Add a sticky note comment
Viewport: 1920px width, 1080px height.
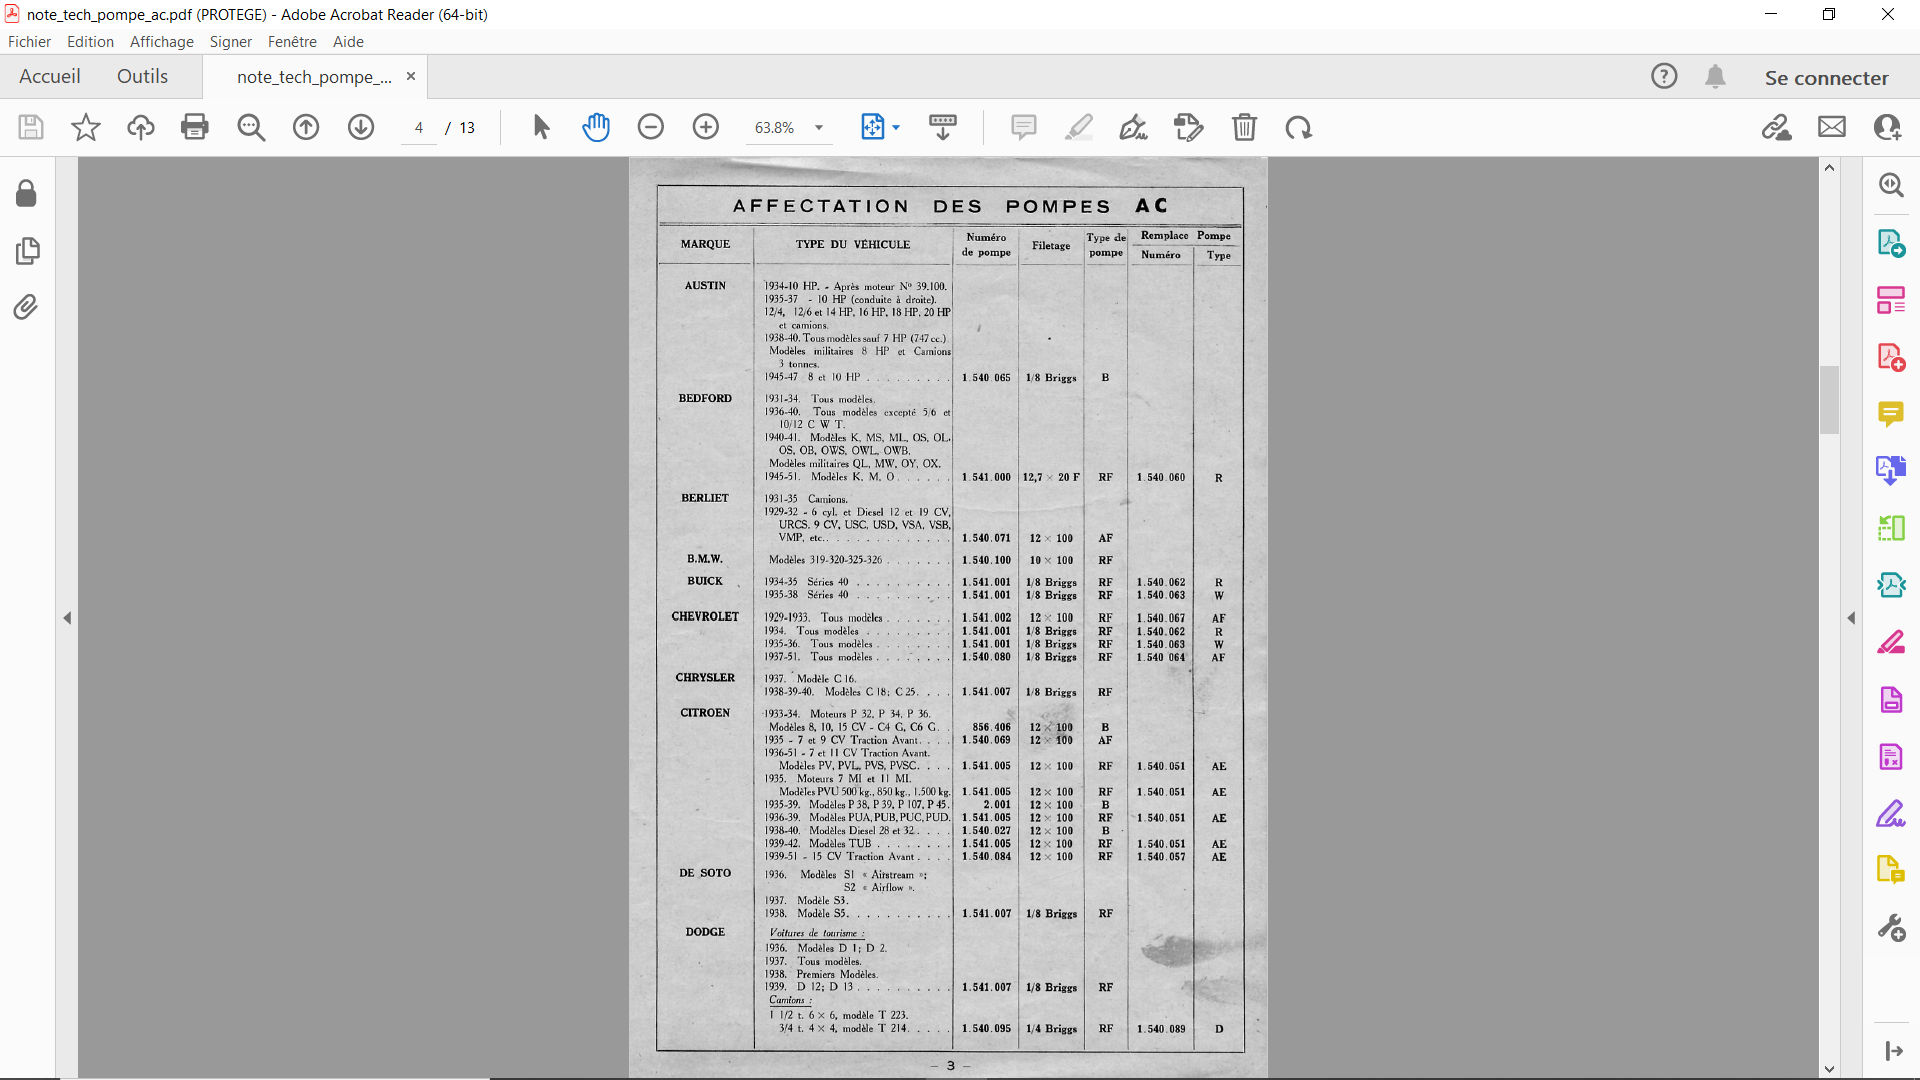click(1023, 127)
